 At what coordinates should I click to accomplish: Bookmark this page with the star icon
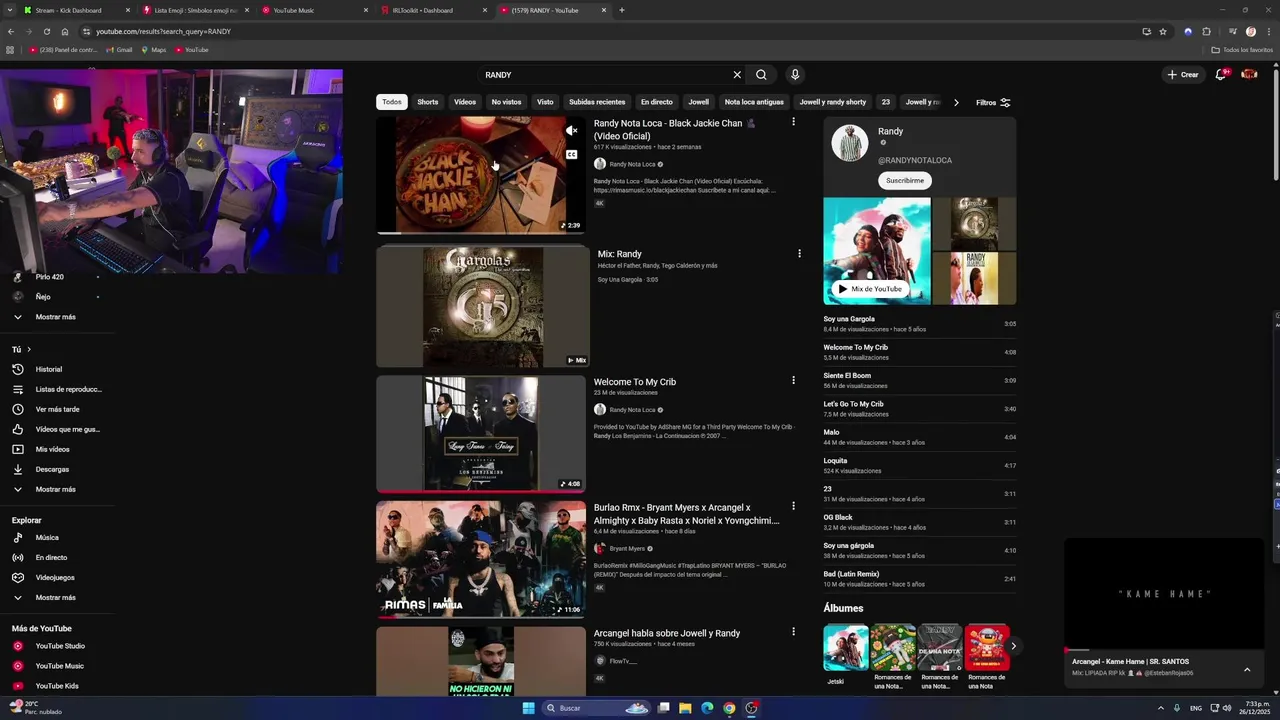click(x=1163, y=31)
